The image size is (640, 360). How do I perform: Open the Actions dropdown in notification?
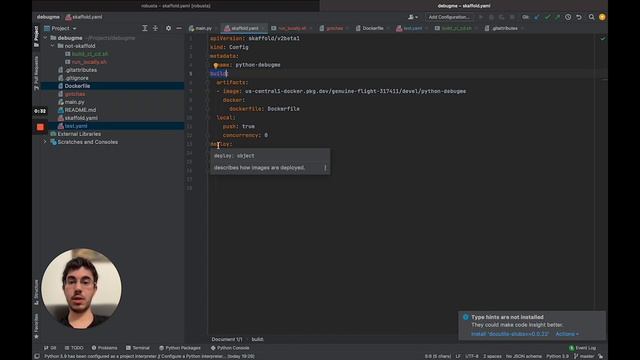567,334
